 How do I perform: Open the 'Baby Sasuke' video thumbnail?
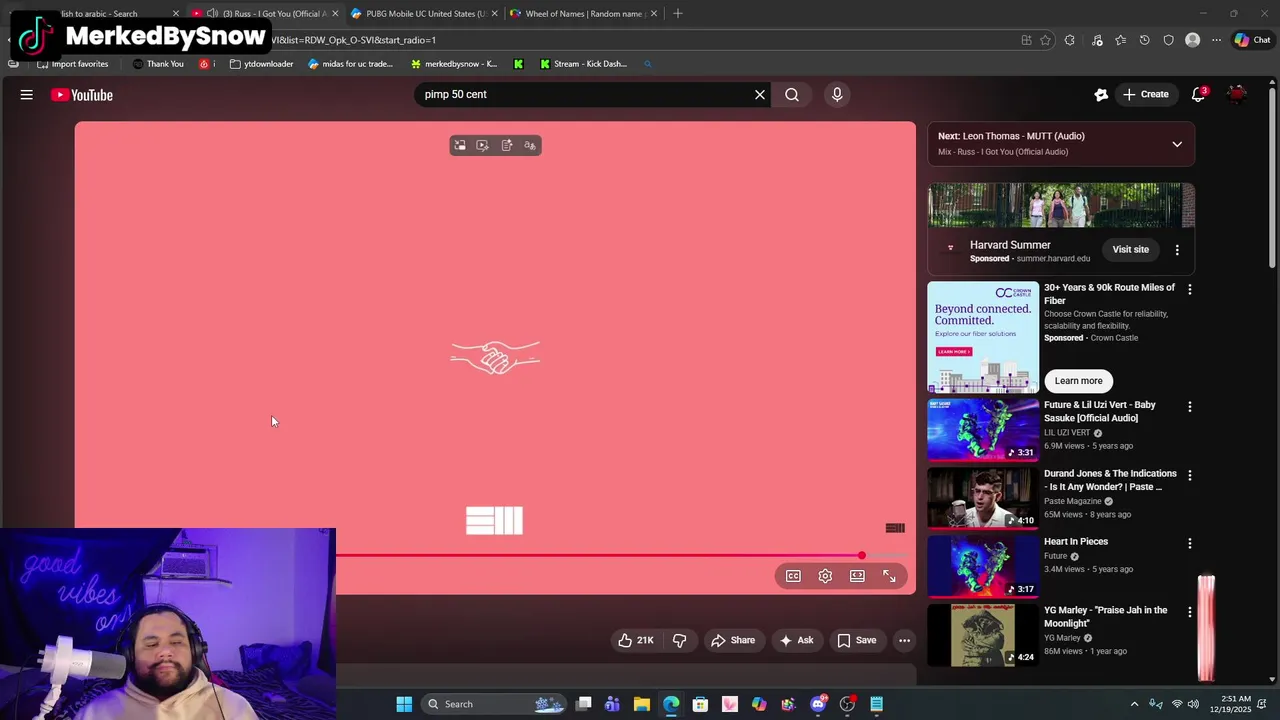[983, 429]
